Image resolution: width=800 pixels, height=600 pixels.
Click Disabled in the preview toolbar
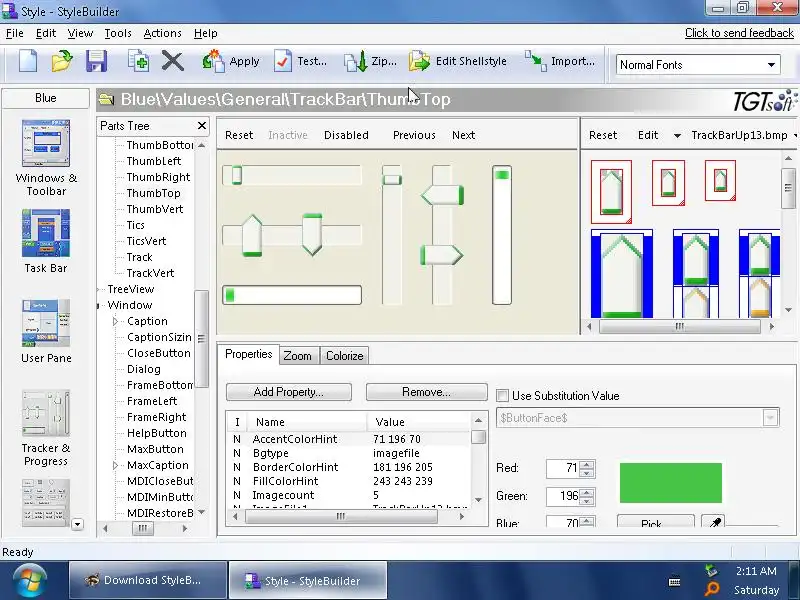(x=346, y=135)
